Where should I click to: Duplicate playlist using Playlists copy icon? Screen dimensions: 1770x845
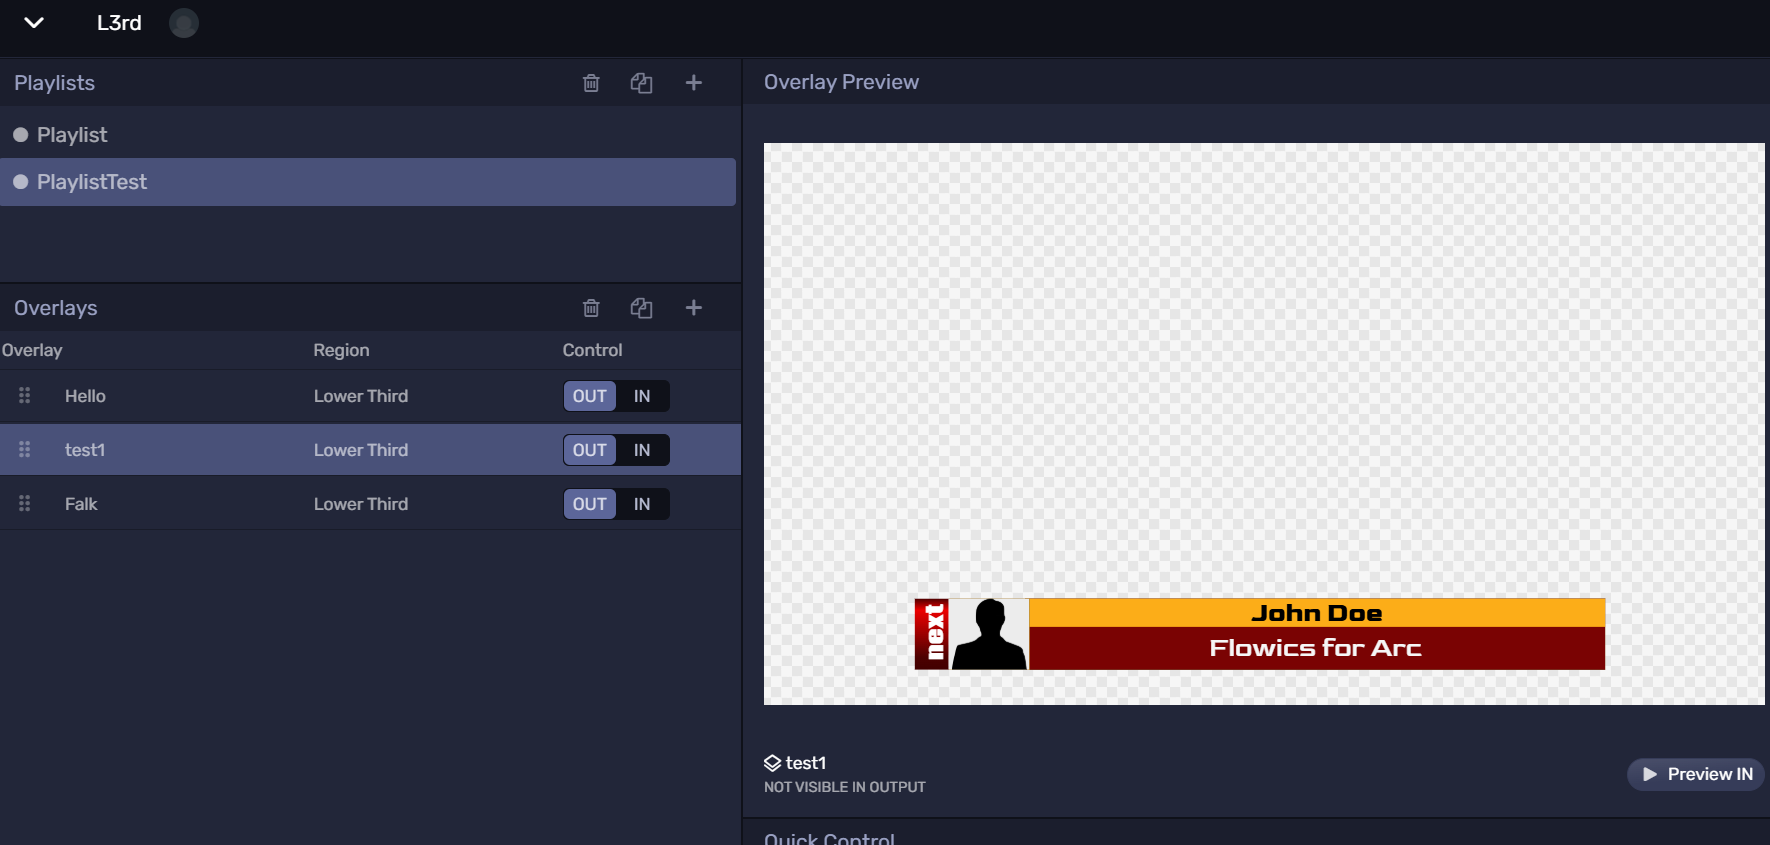[641, 83]
